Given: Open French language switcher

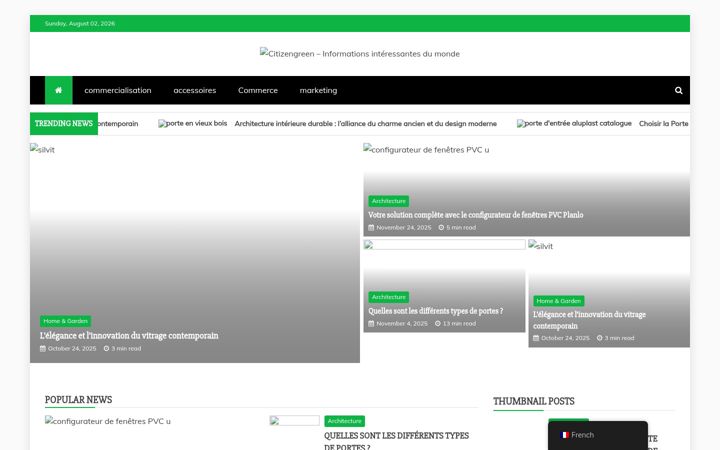Looking at the screenshot, I should (x=598, y=435).
